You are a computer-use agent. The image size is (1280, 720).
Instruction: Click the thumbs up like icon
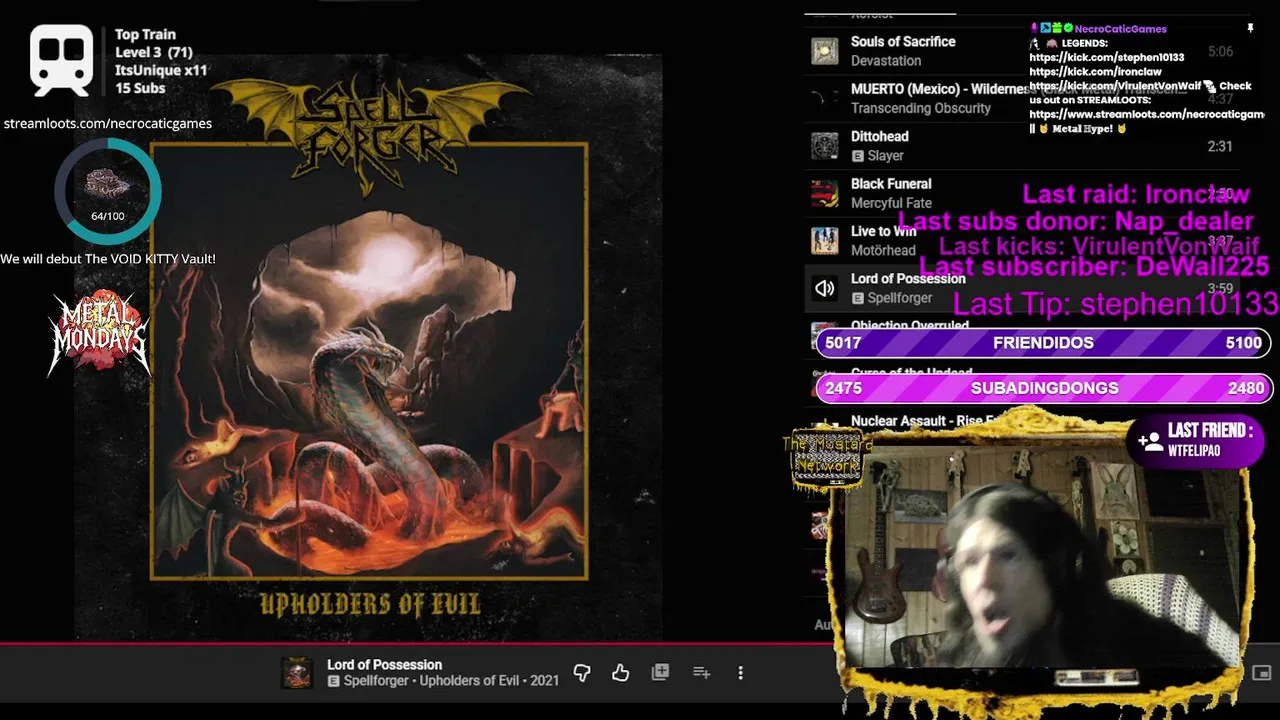[621, 673]
